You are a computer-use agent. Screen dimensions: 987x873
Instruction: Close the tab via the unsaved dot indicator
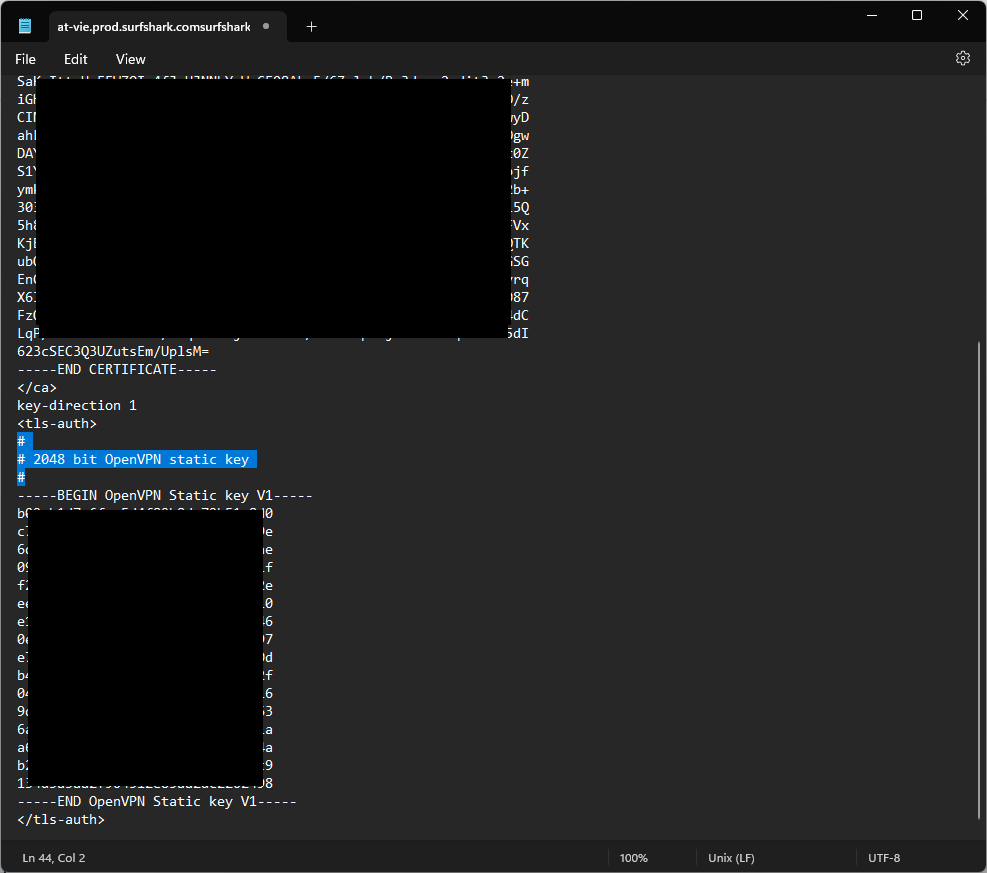coord(268,27)
